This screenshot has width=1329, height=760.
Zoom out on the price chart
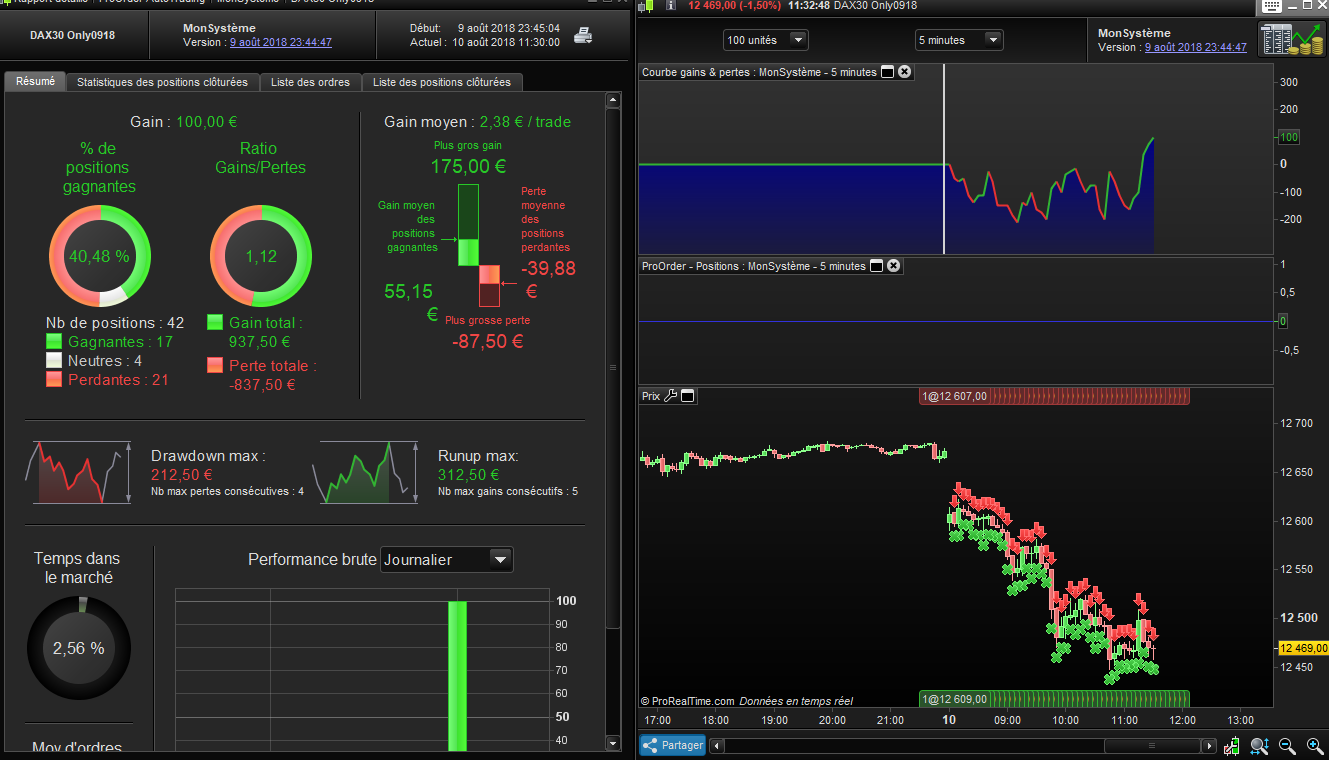tap(1287, 746)
